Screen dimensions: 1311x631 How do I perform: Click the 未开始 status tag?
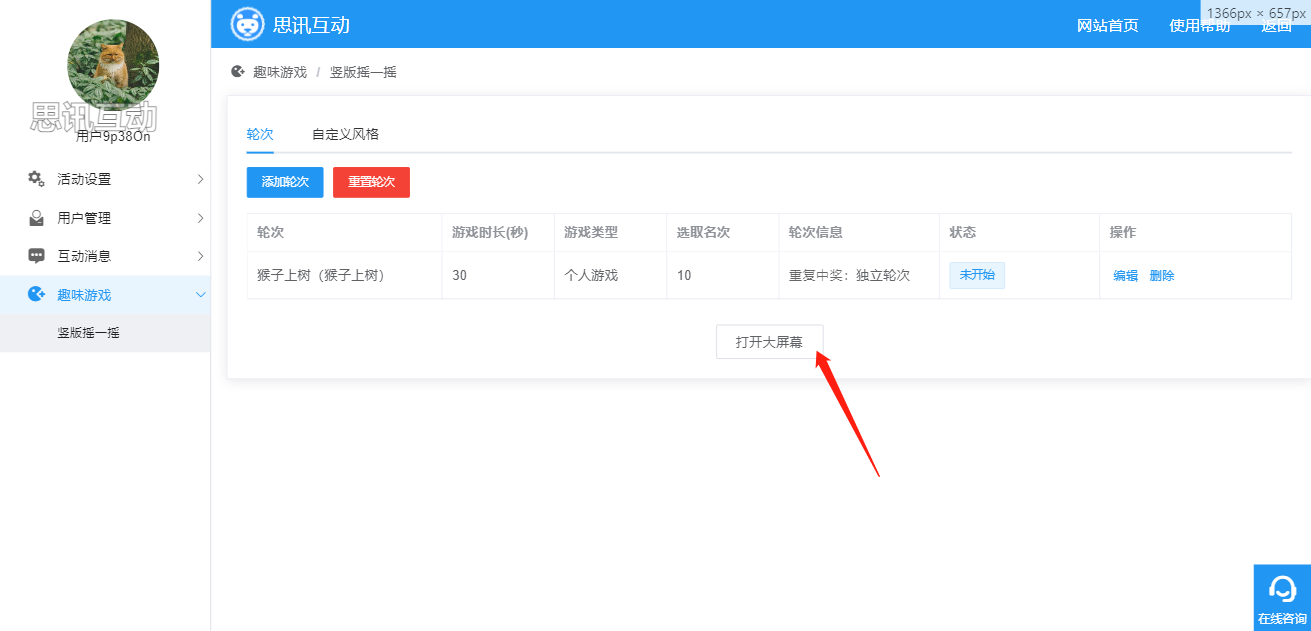[x=977, y=275]
